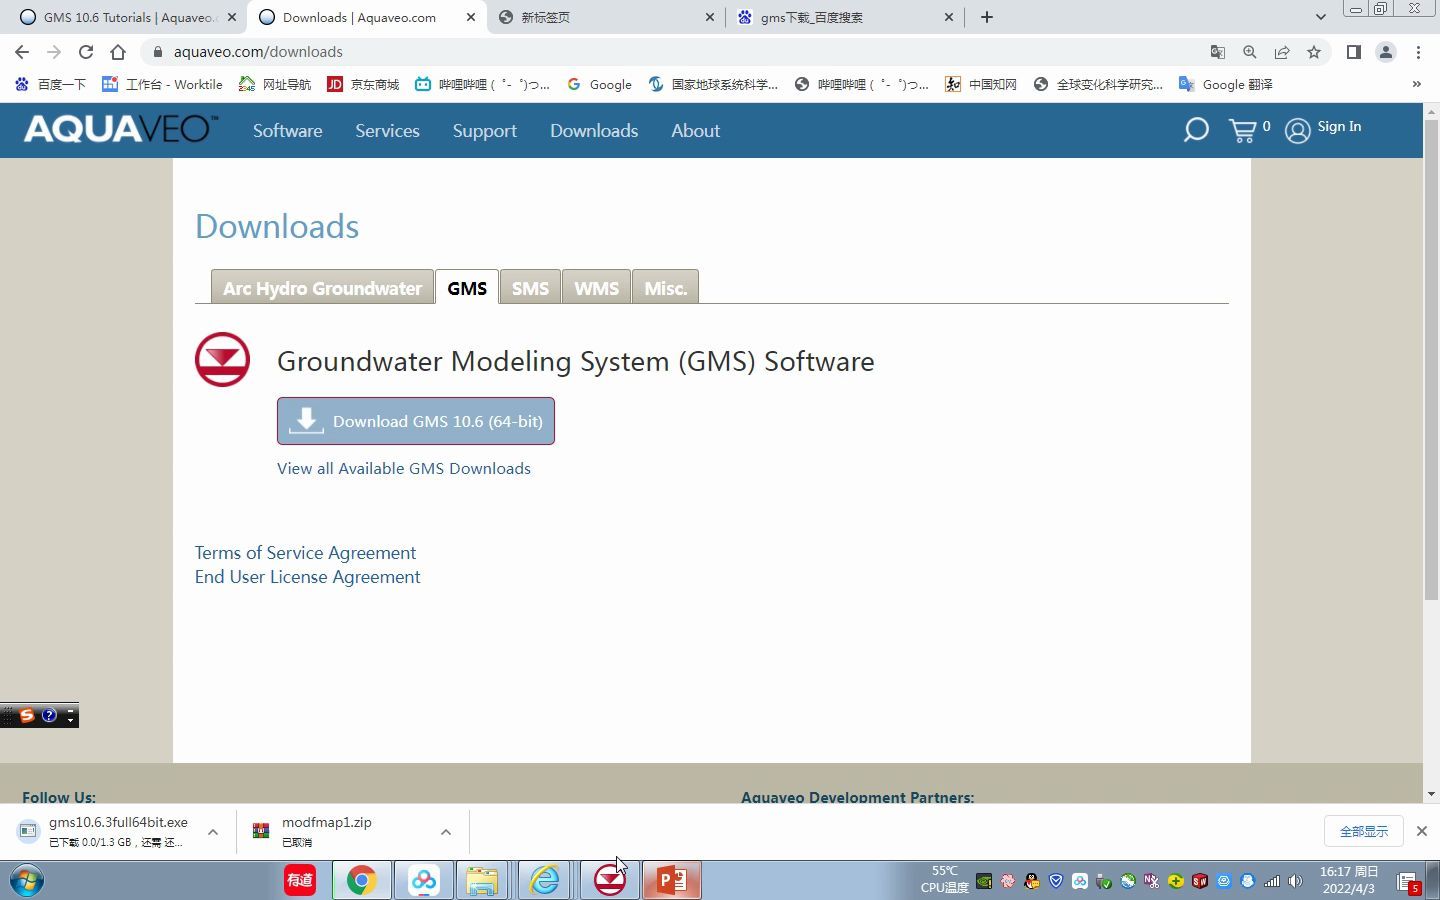This screenshot has height=900, width=1440.
Task: Open GMS application in taskbar
Action: pyautogui.click(x=610, y=880)
